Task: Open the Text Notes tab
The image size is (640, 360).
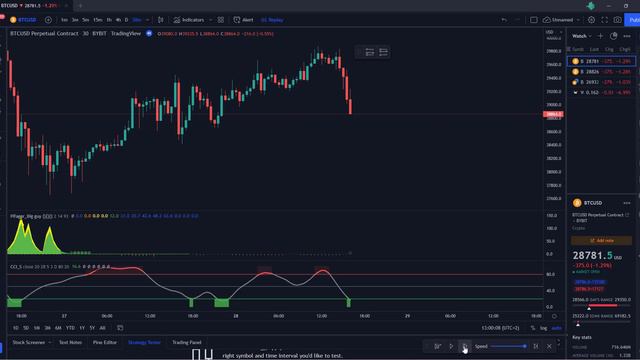Action: tap(70, 342)
